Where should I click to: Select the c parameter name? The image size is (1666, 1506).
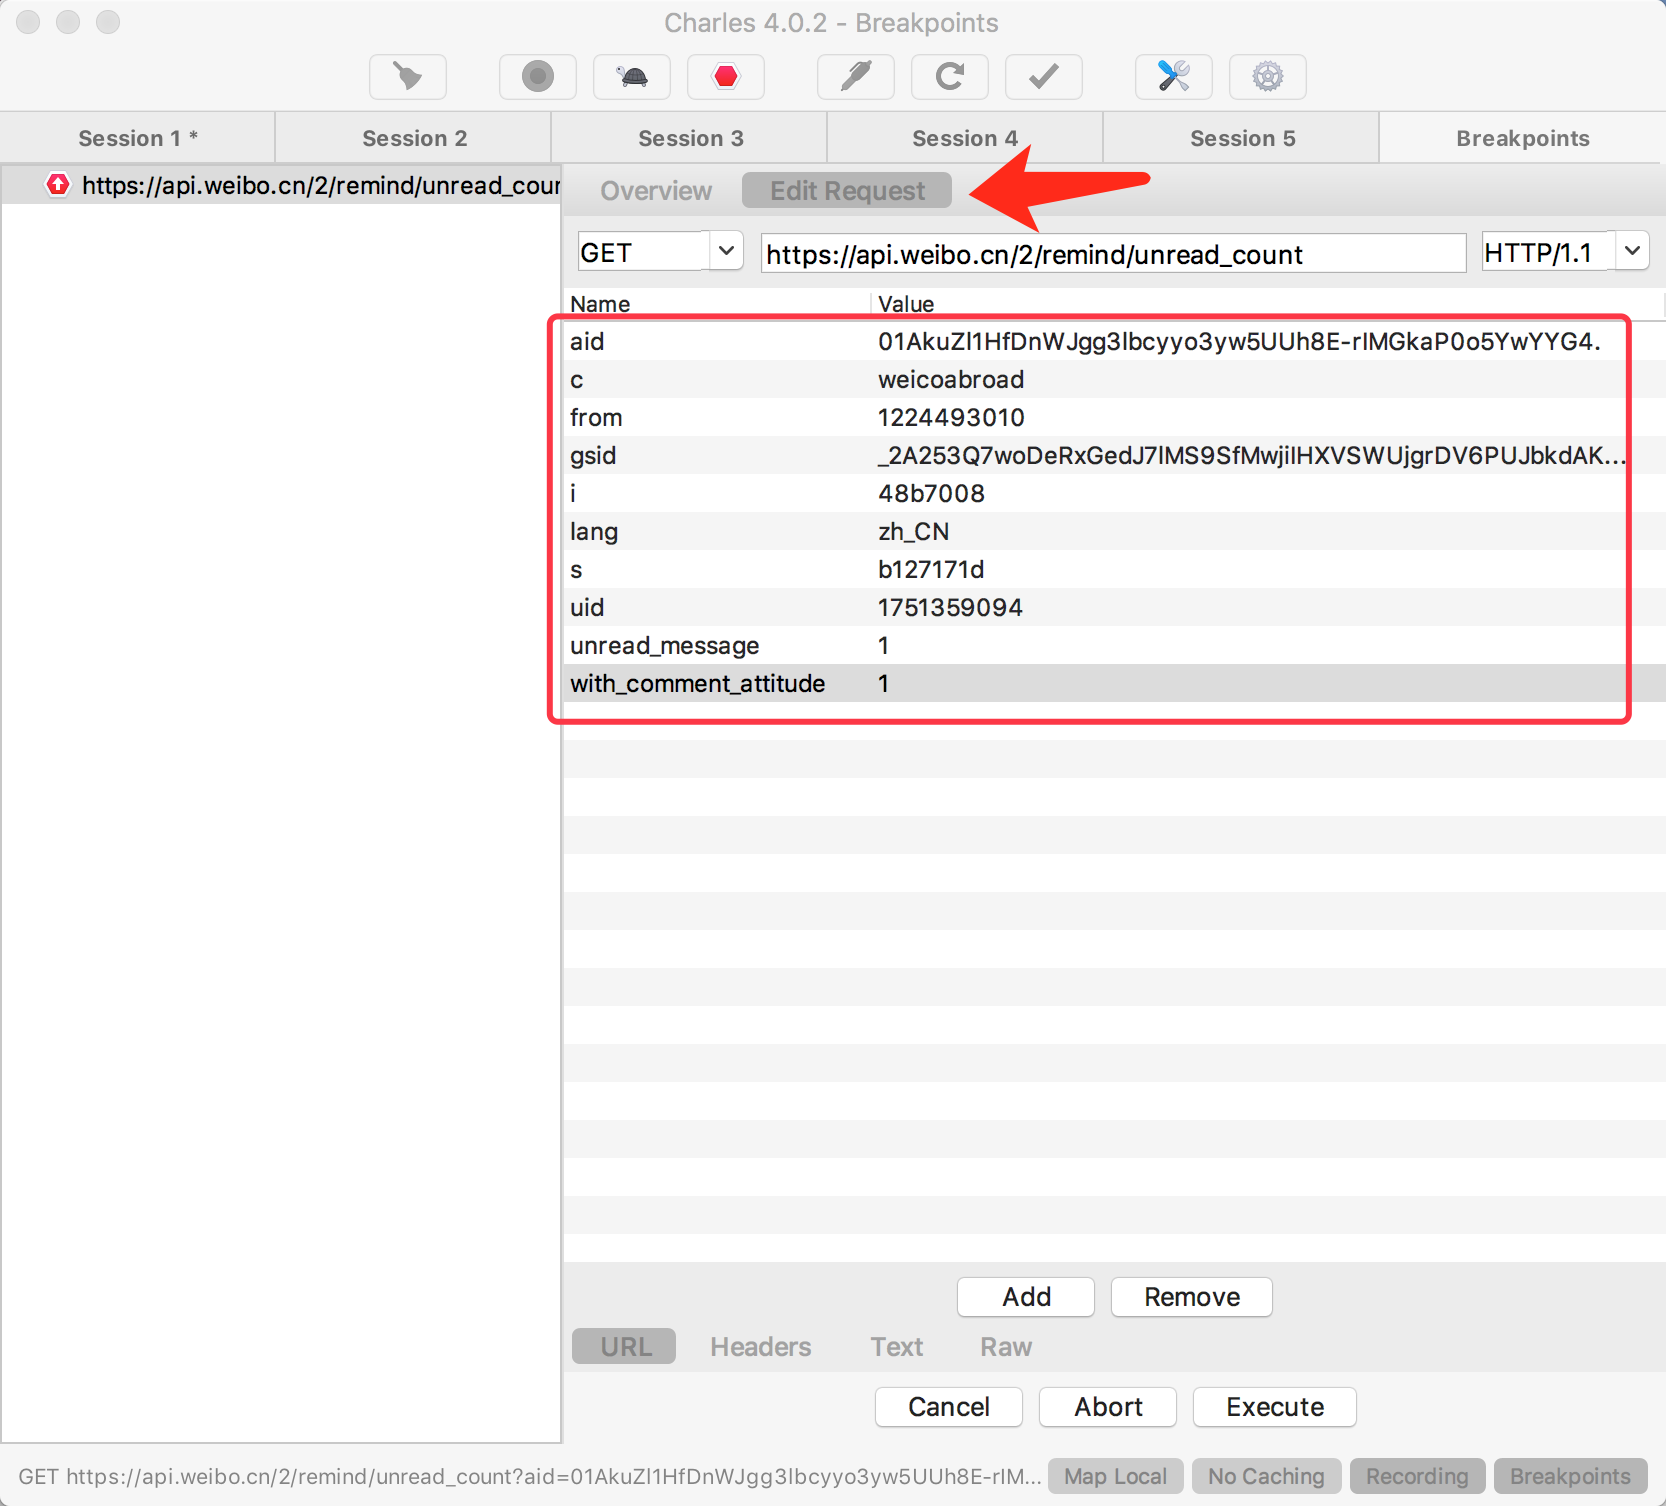click(577, 380)
